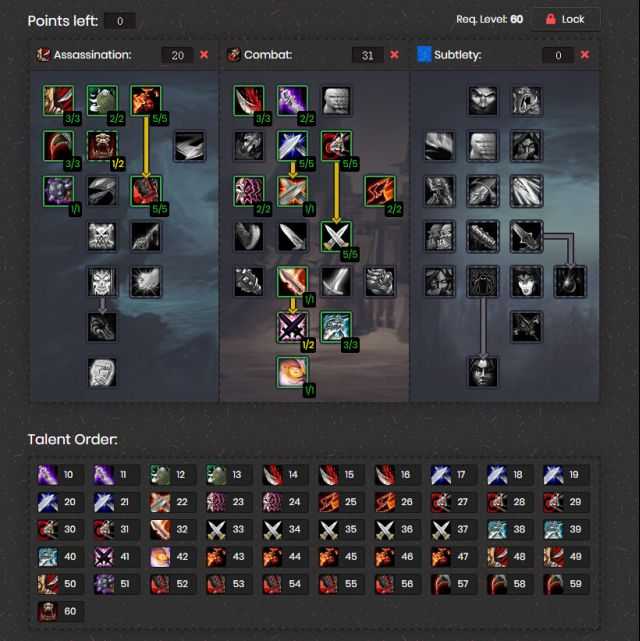Select Seal Fate talent
The height and width of the screenshot is (641, 640).
(102, 327)
